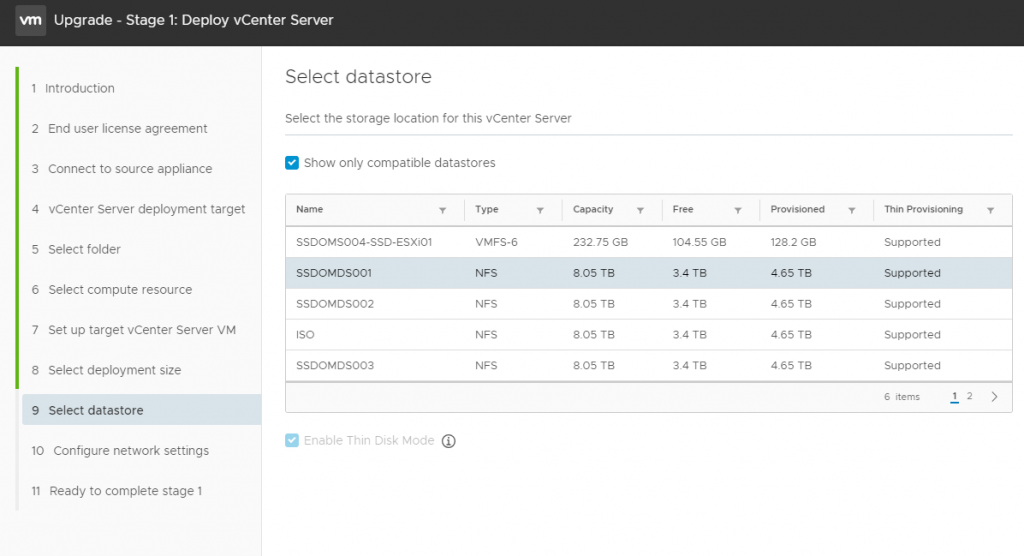1024x556 pixels.
Task: Go to step 3 Connect to source appliance
Action: [x=122, y=169]
